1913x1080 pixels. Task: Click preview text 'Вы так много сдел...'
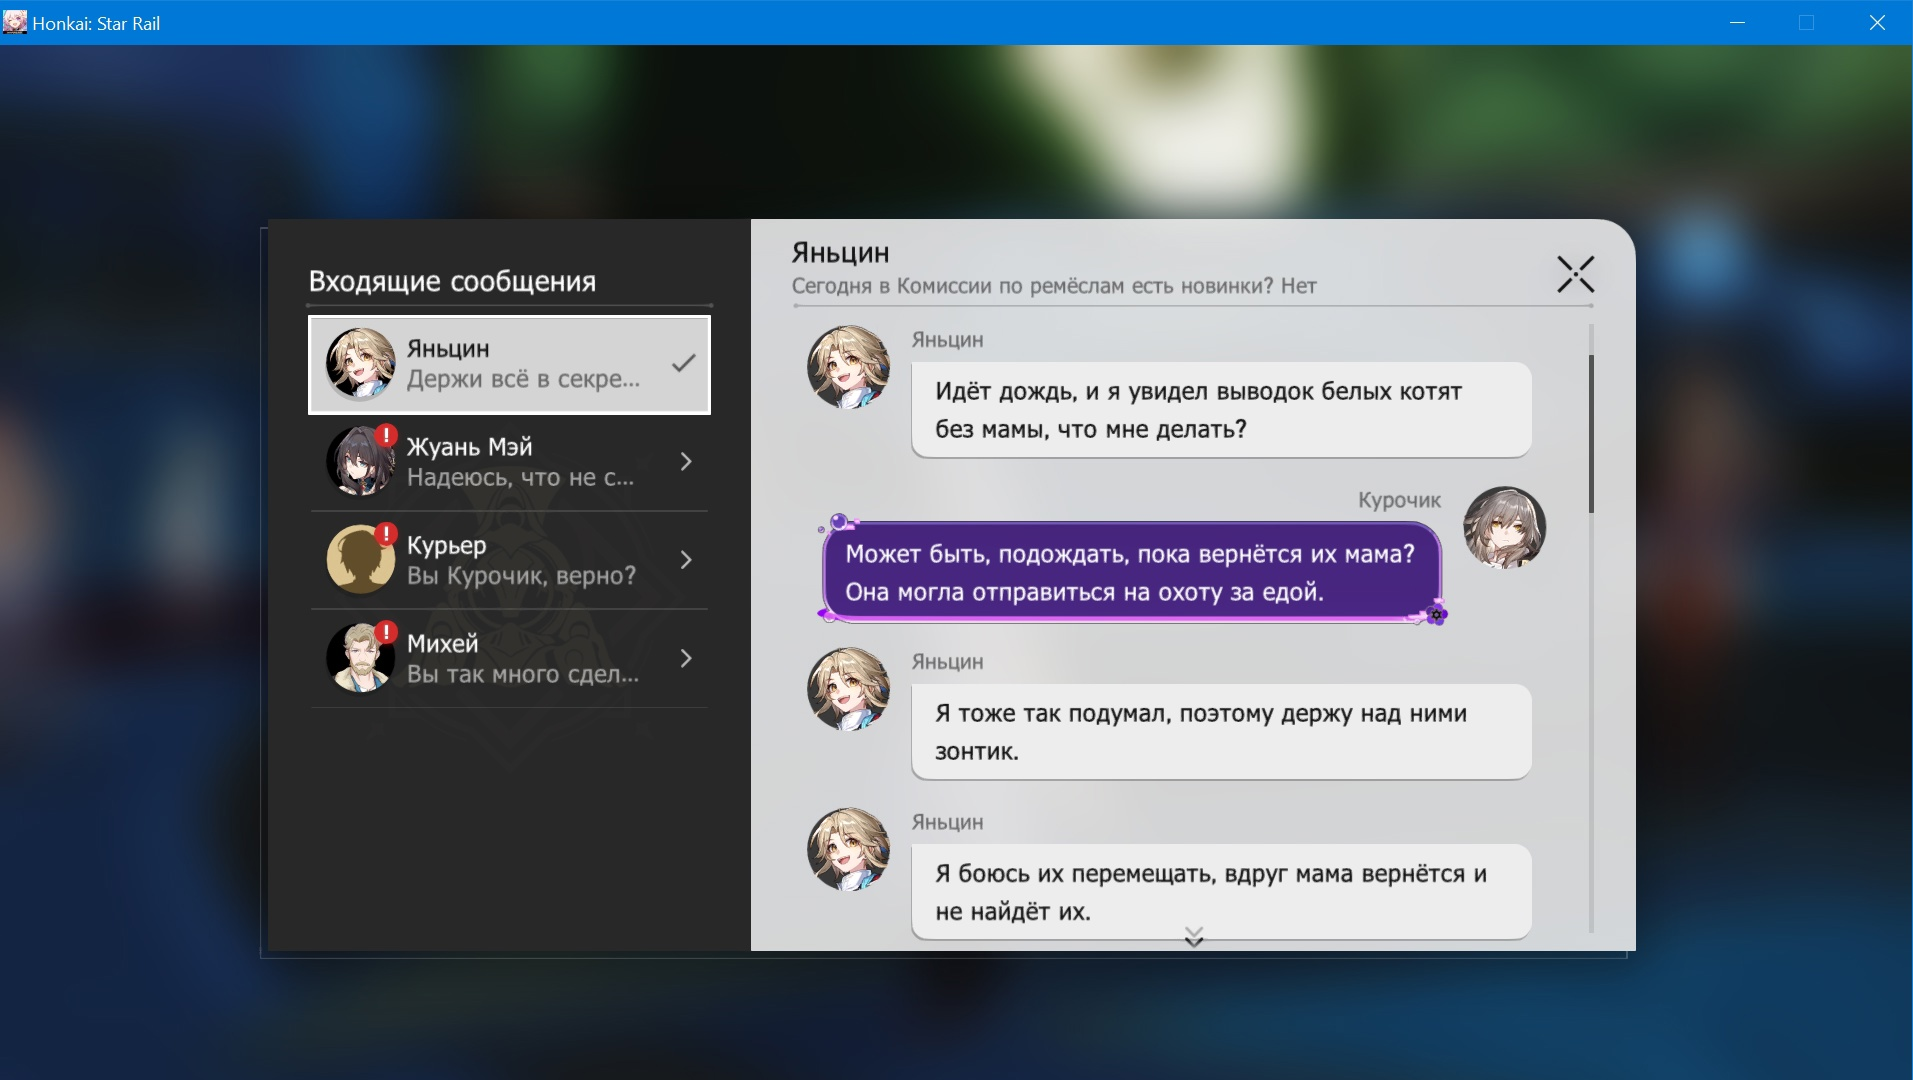click(523, 674)
